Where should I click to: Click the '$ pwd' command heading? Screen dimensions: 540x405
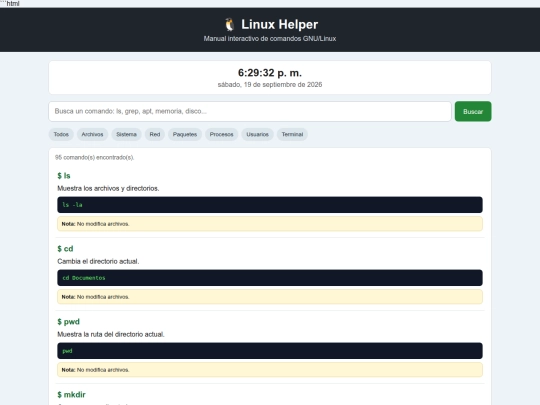68,322
